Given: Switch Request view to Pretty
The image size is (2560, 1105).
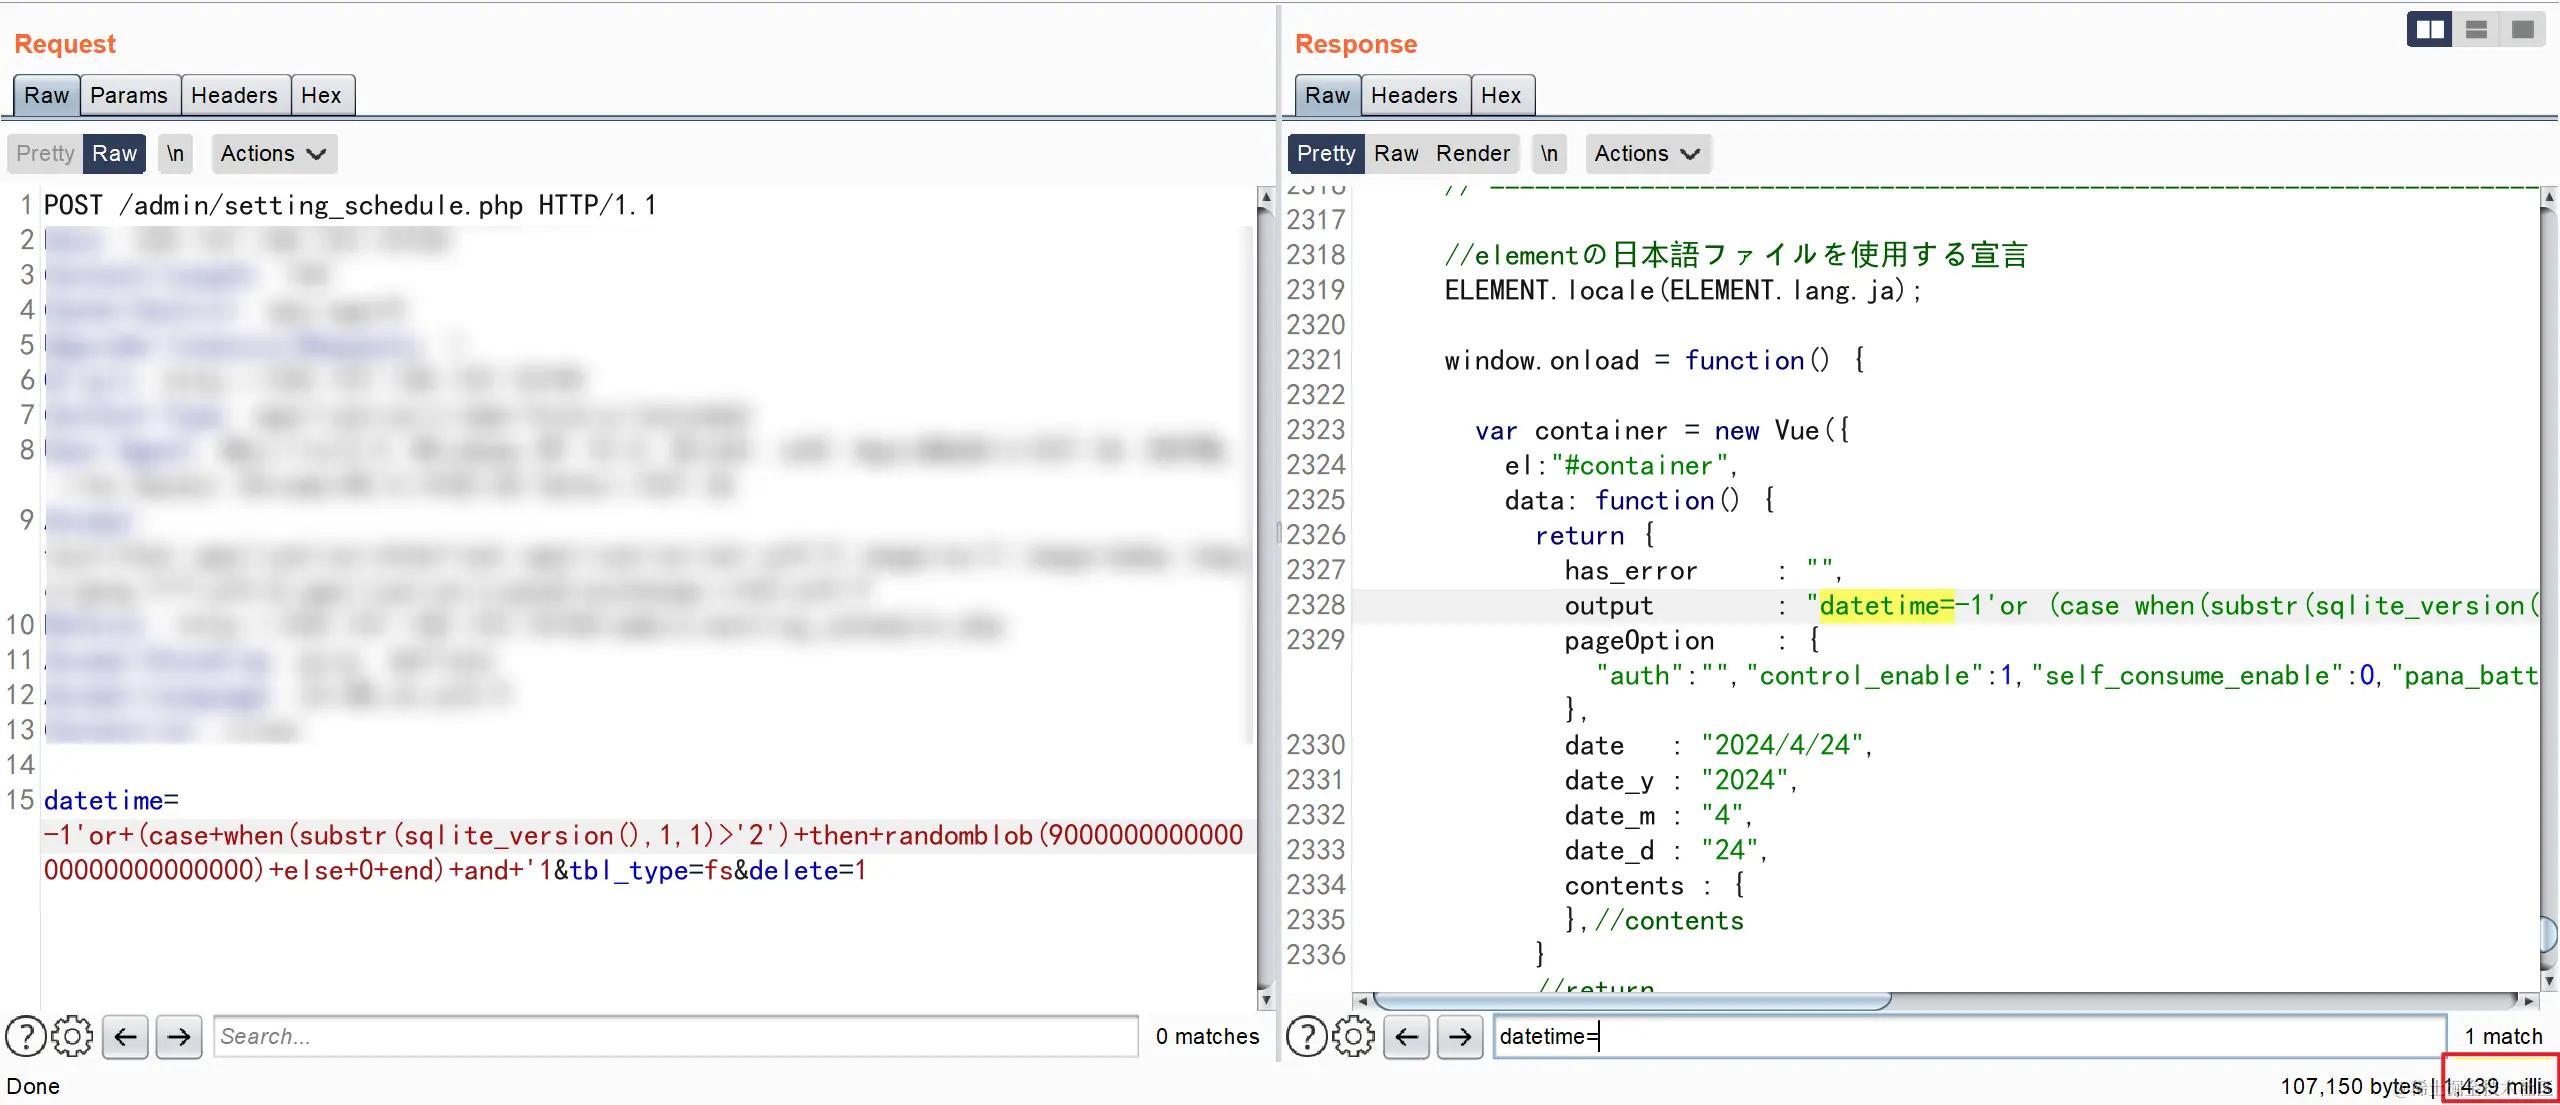Looking at the screenshot, I should [x=45, y=153].
